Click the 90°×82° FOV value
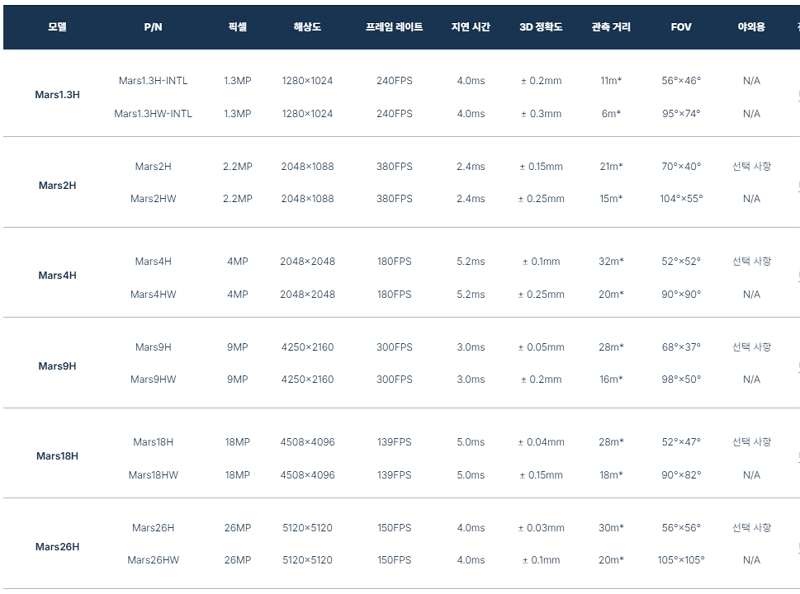This screenshot has height=594, width=800. 681,475
